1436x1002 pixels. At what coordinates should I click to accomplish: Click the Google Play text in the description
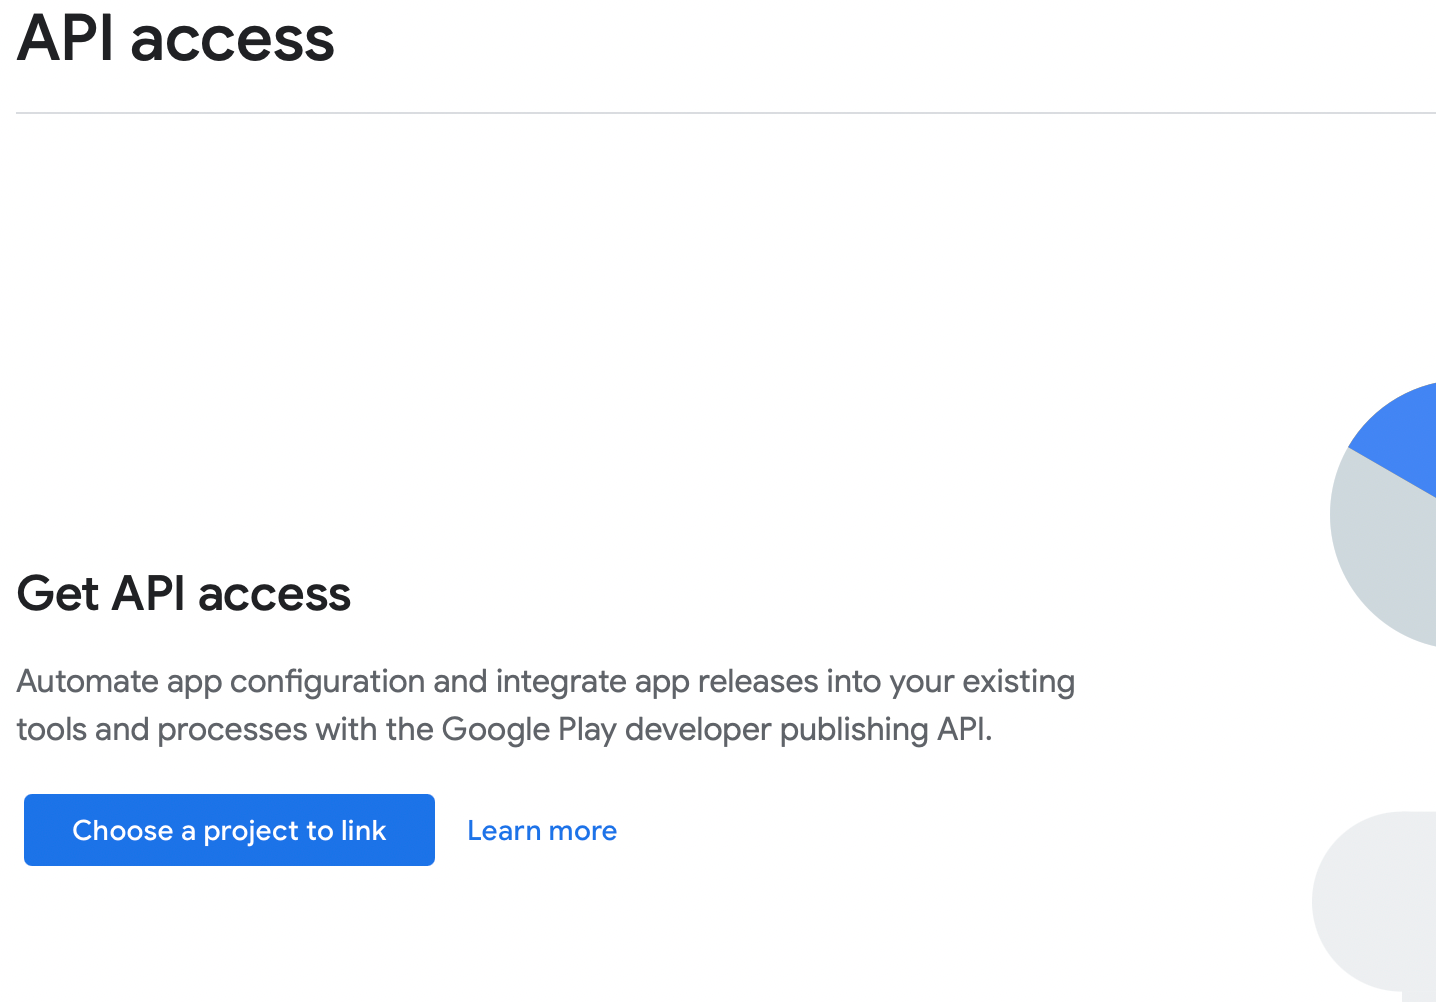(529, 729)
